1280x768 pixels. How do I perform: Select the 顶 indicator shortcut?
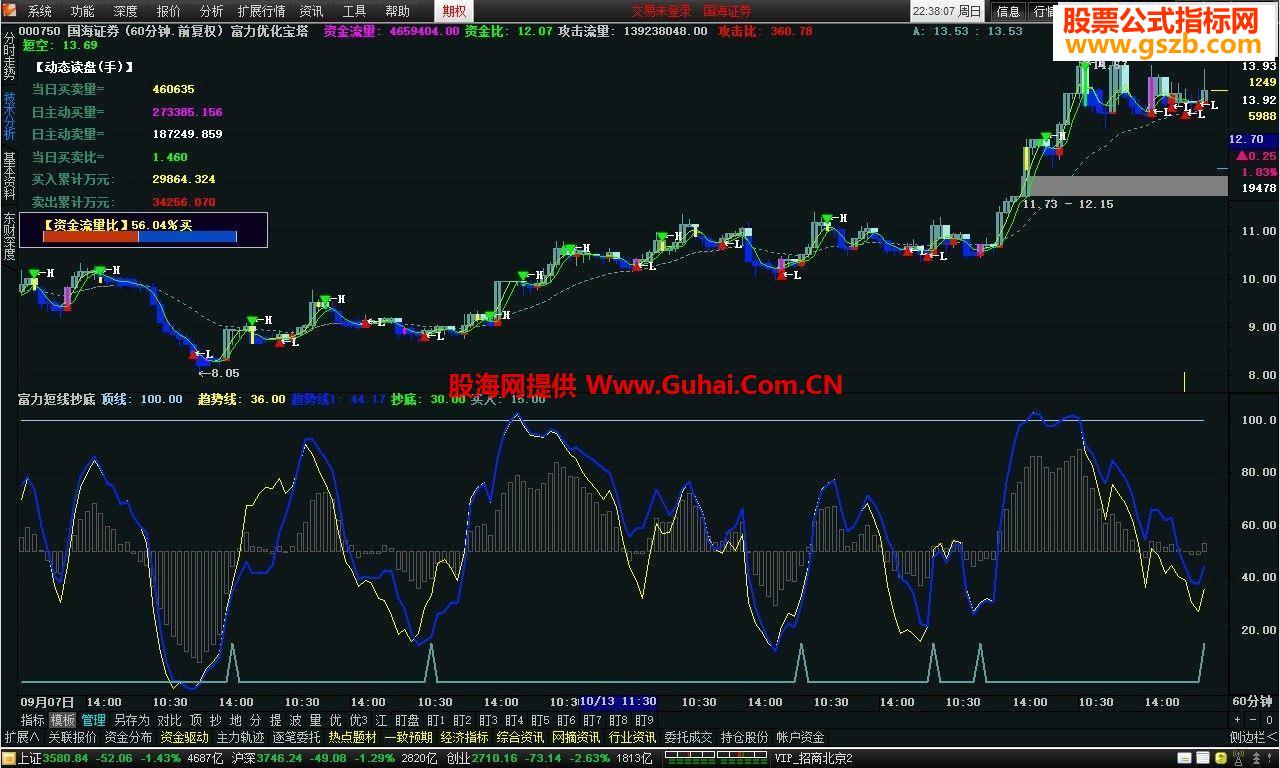tap(196, 720)
